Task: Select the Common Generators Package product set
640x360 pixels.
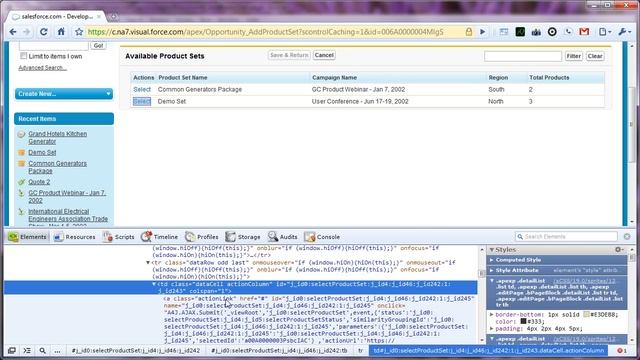Action: [142, 89]
